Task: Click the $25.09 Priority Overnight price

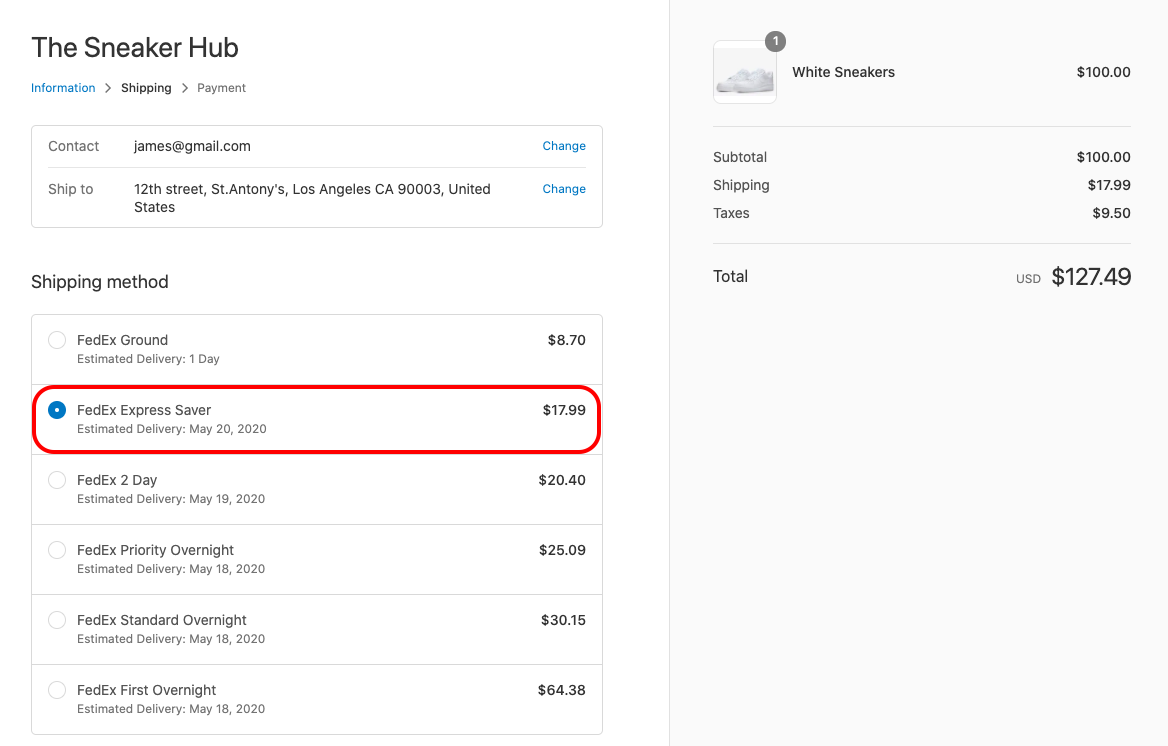Action: pos(562,551)
